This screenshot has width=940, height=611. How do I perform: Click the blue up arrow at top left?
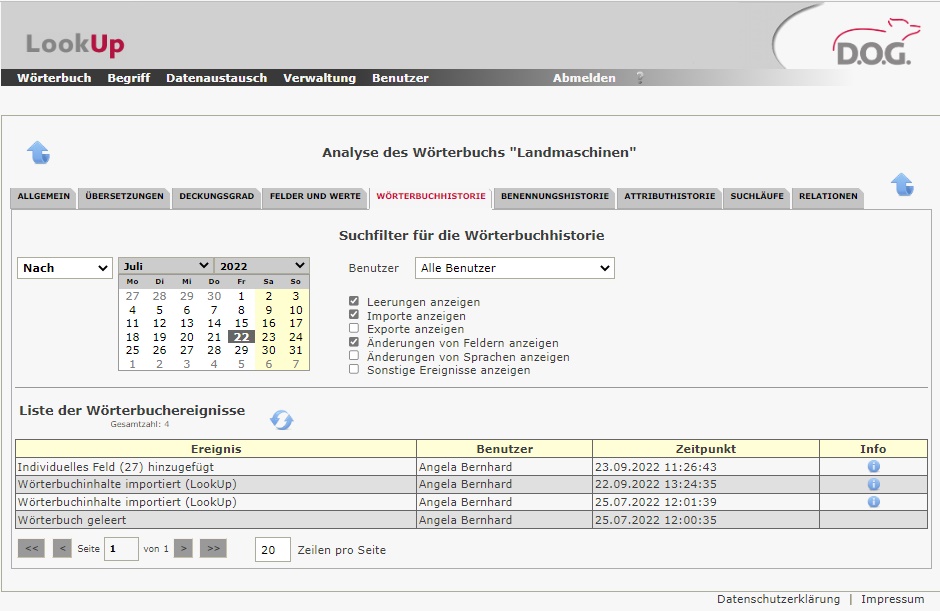38,152
